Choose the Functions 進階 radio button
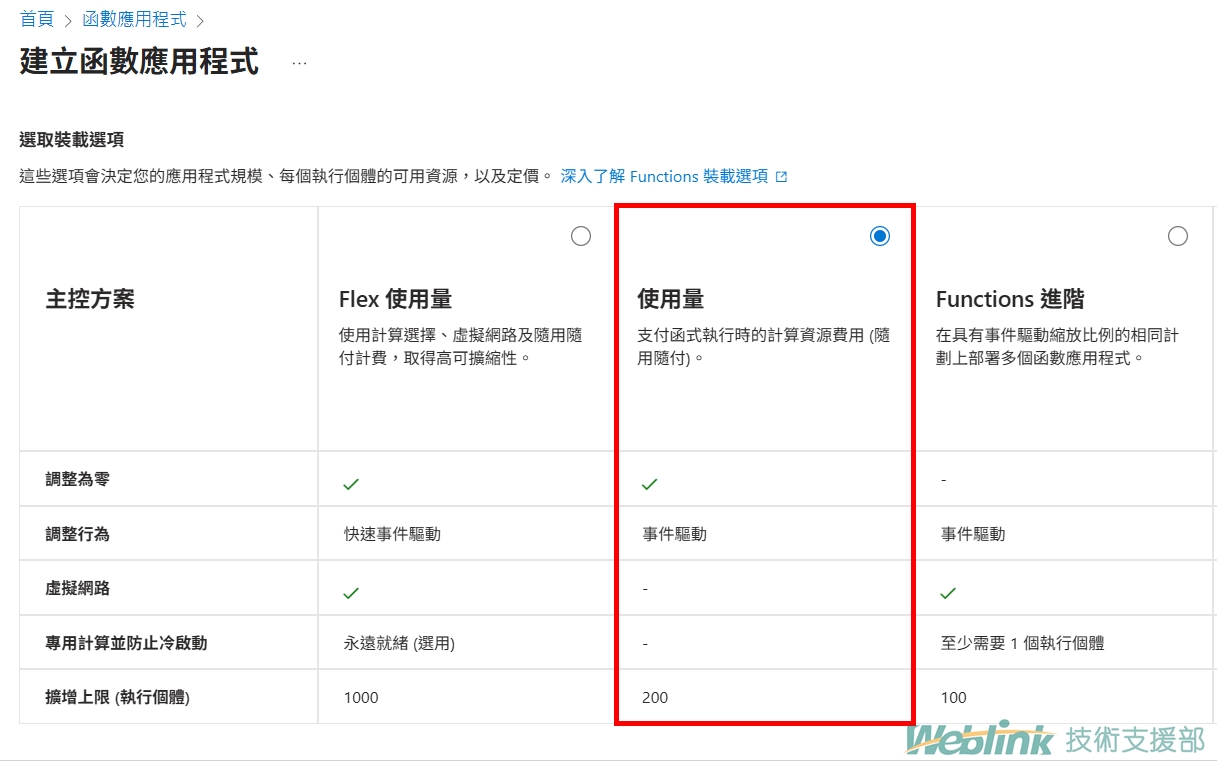 coord(1178,236)
